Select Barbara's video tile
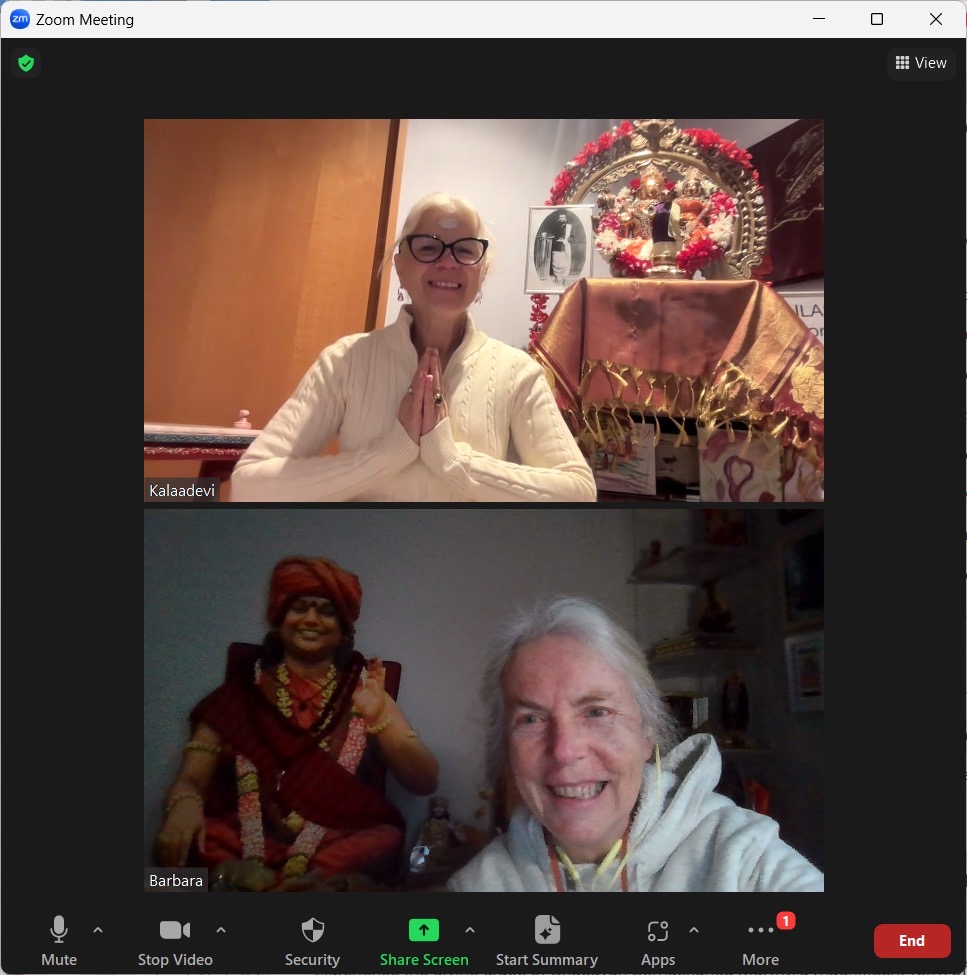This screenshot has width=967, height=975. (483, 700)
